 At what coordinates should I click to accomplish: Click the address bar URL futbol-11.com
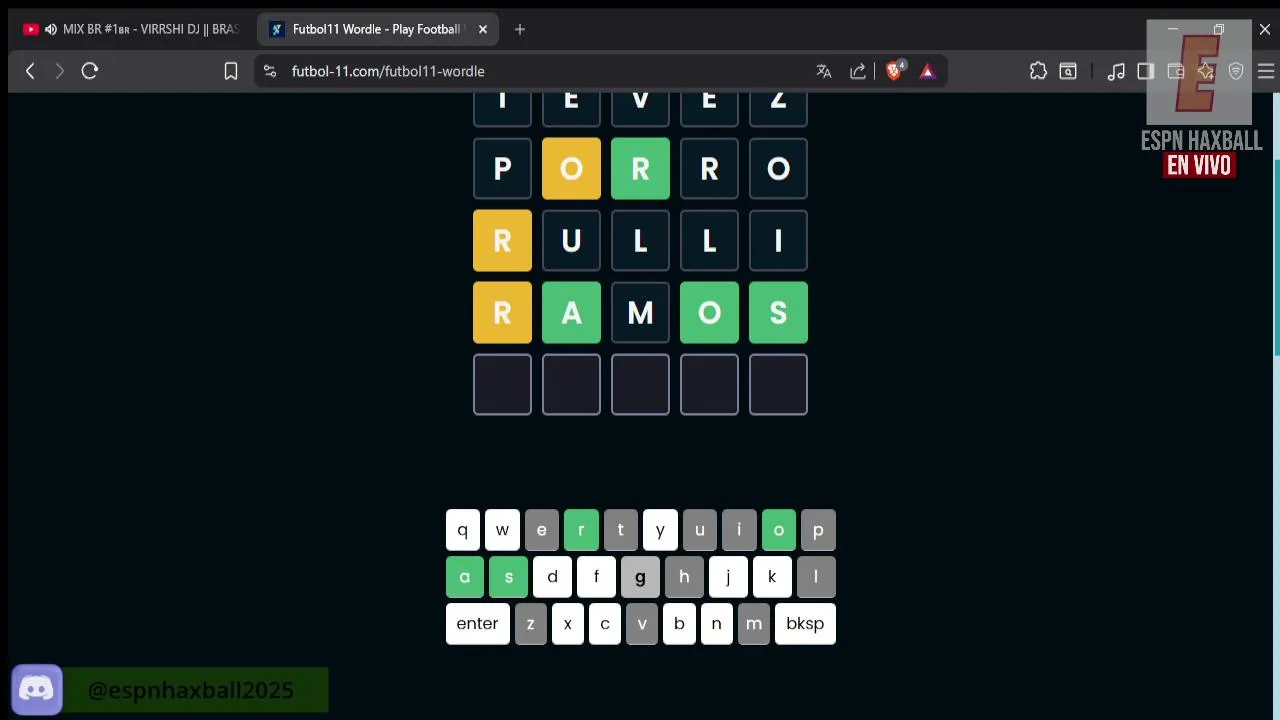pos(388,71)
